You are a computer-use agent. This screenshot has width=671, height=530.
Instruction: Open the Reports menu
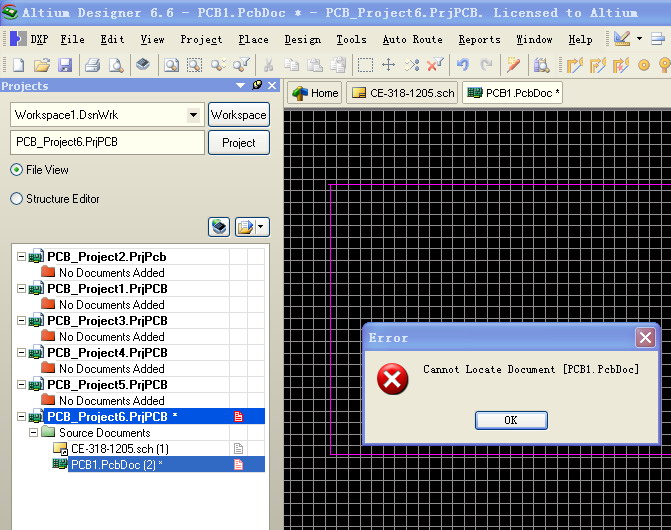click(x=479, y=39)
